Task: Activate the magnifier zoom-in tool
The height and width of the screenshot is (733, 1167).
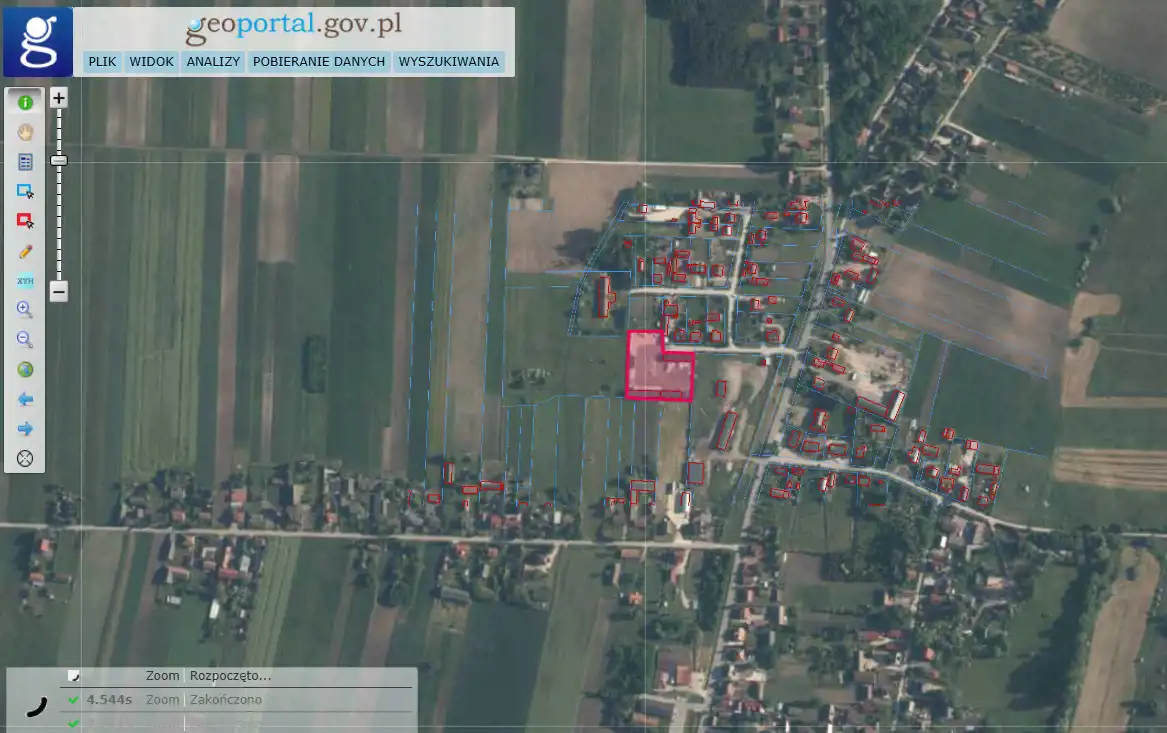Action: click(x=25, y=310)
